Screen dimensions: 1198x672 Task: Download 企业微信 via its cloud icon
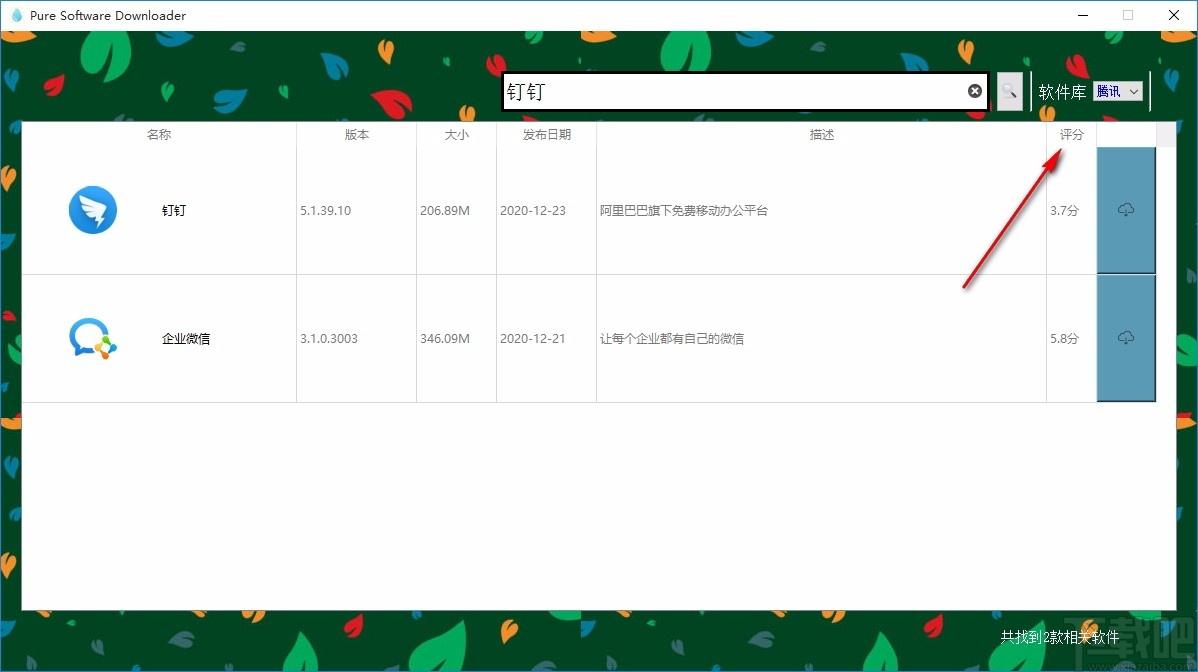point(1126,338)
